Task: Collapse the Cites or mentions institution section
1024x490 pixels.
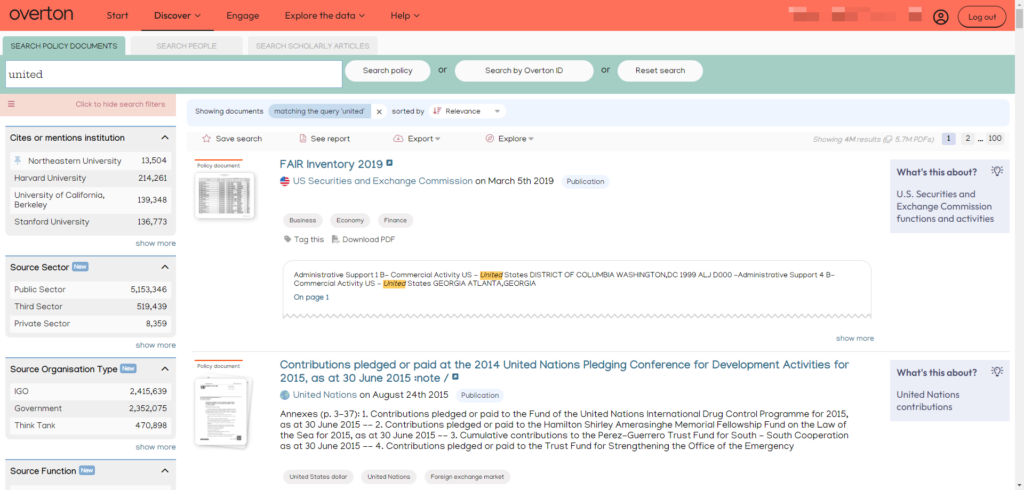Action: 165,138
